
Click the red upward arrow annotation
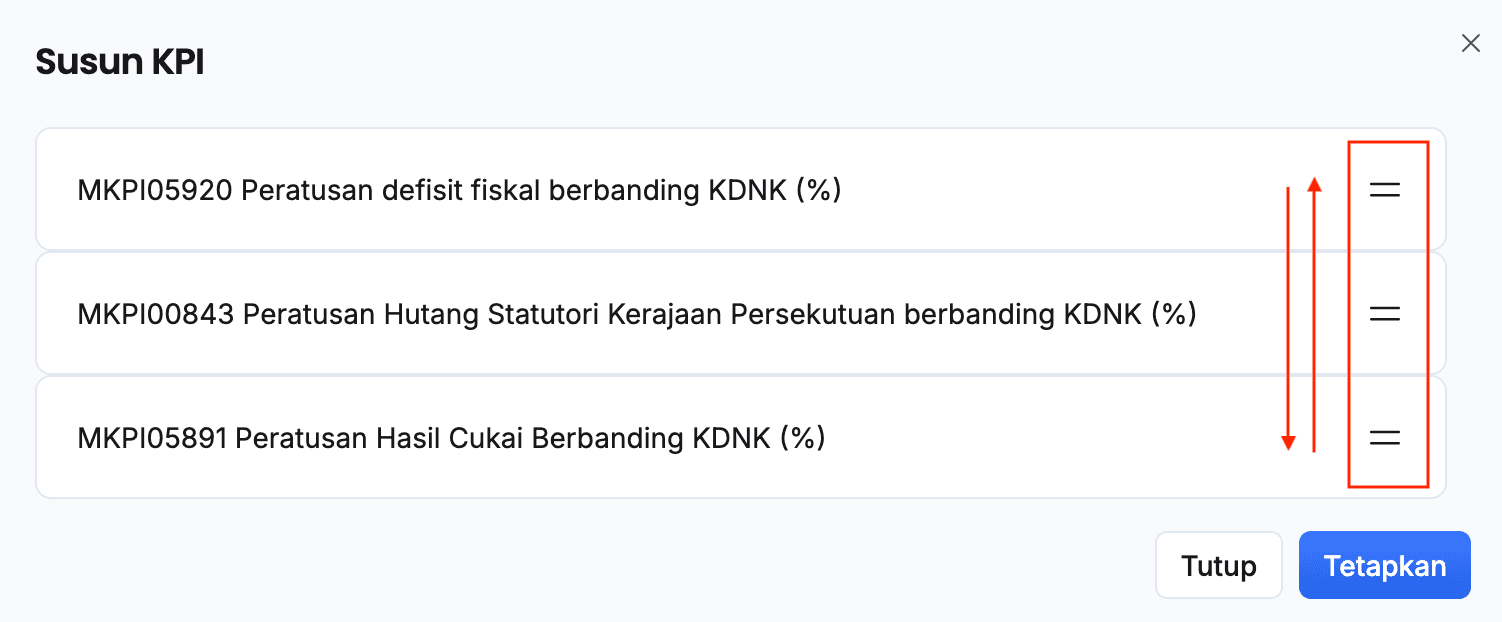coord(1315,314)
